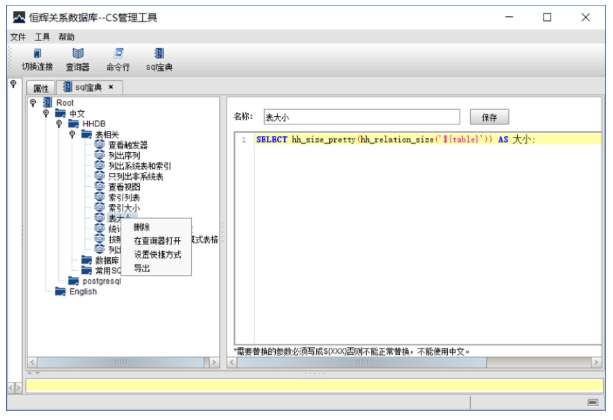Open the 工具 menu
Image resolution: width=613 pixels, height=420 pixels.
42,37
